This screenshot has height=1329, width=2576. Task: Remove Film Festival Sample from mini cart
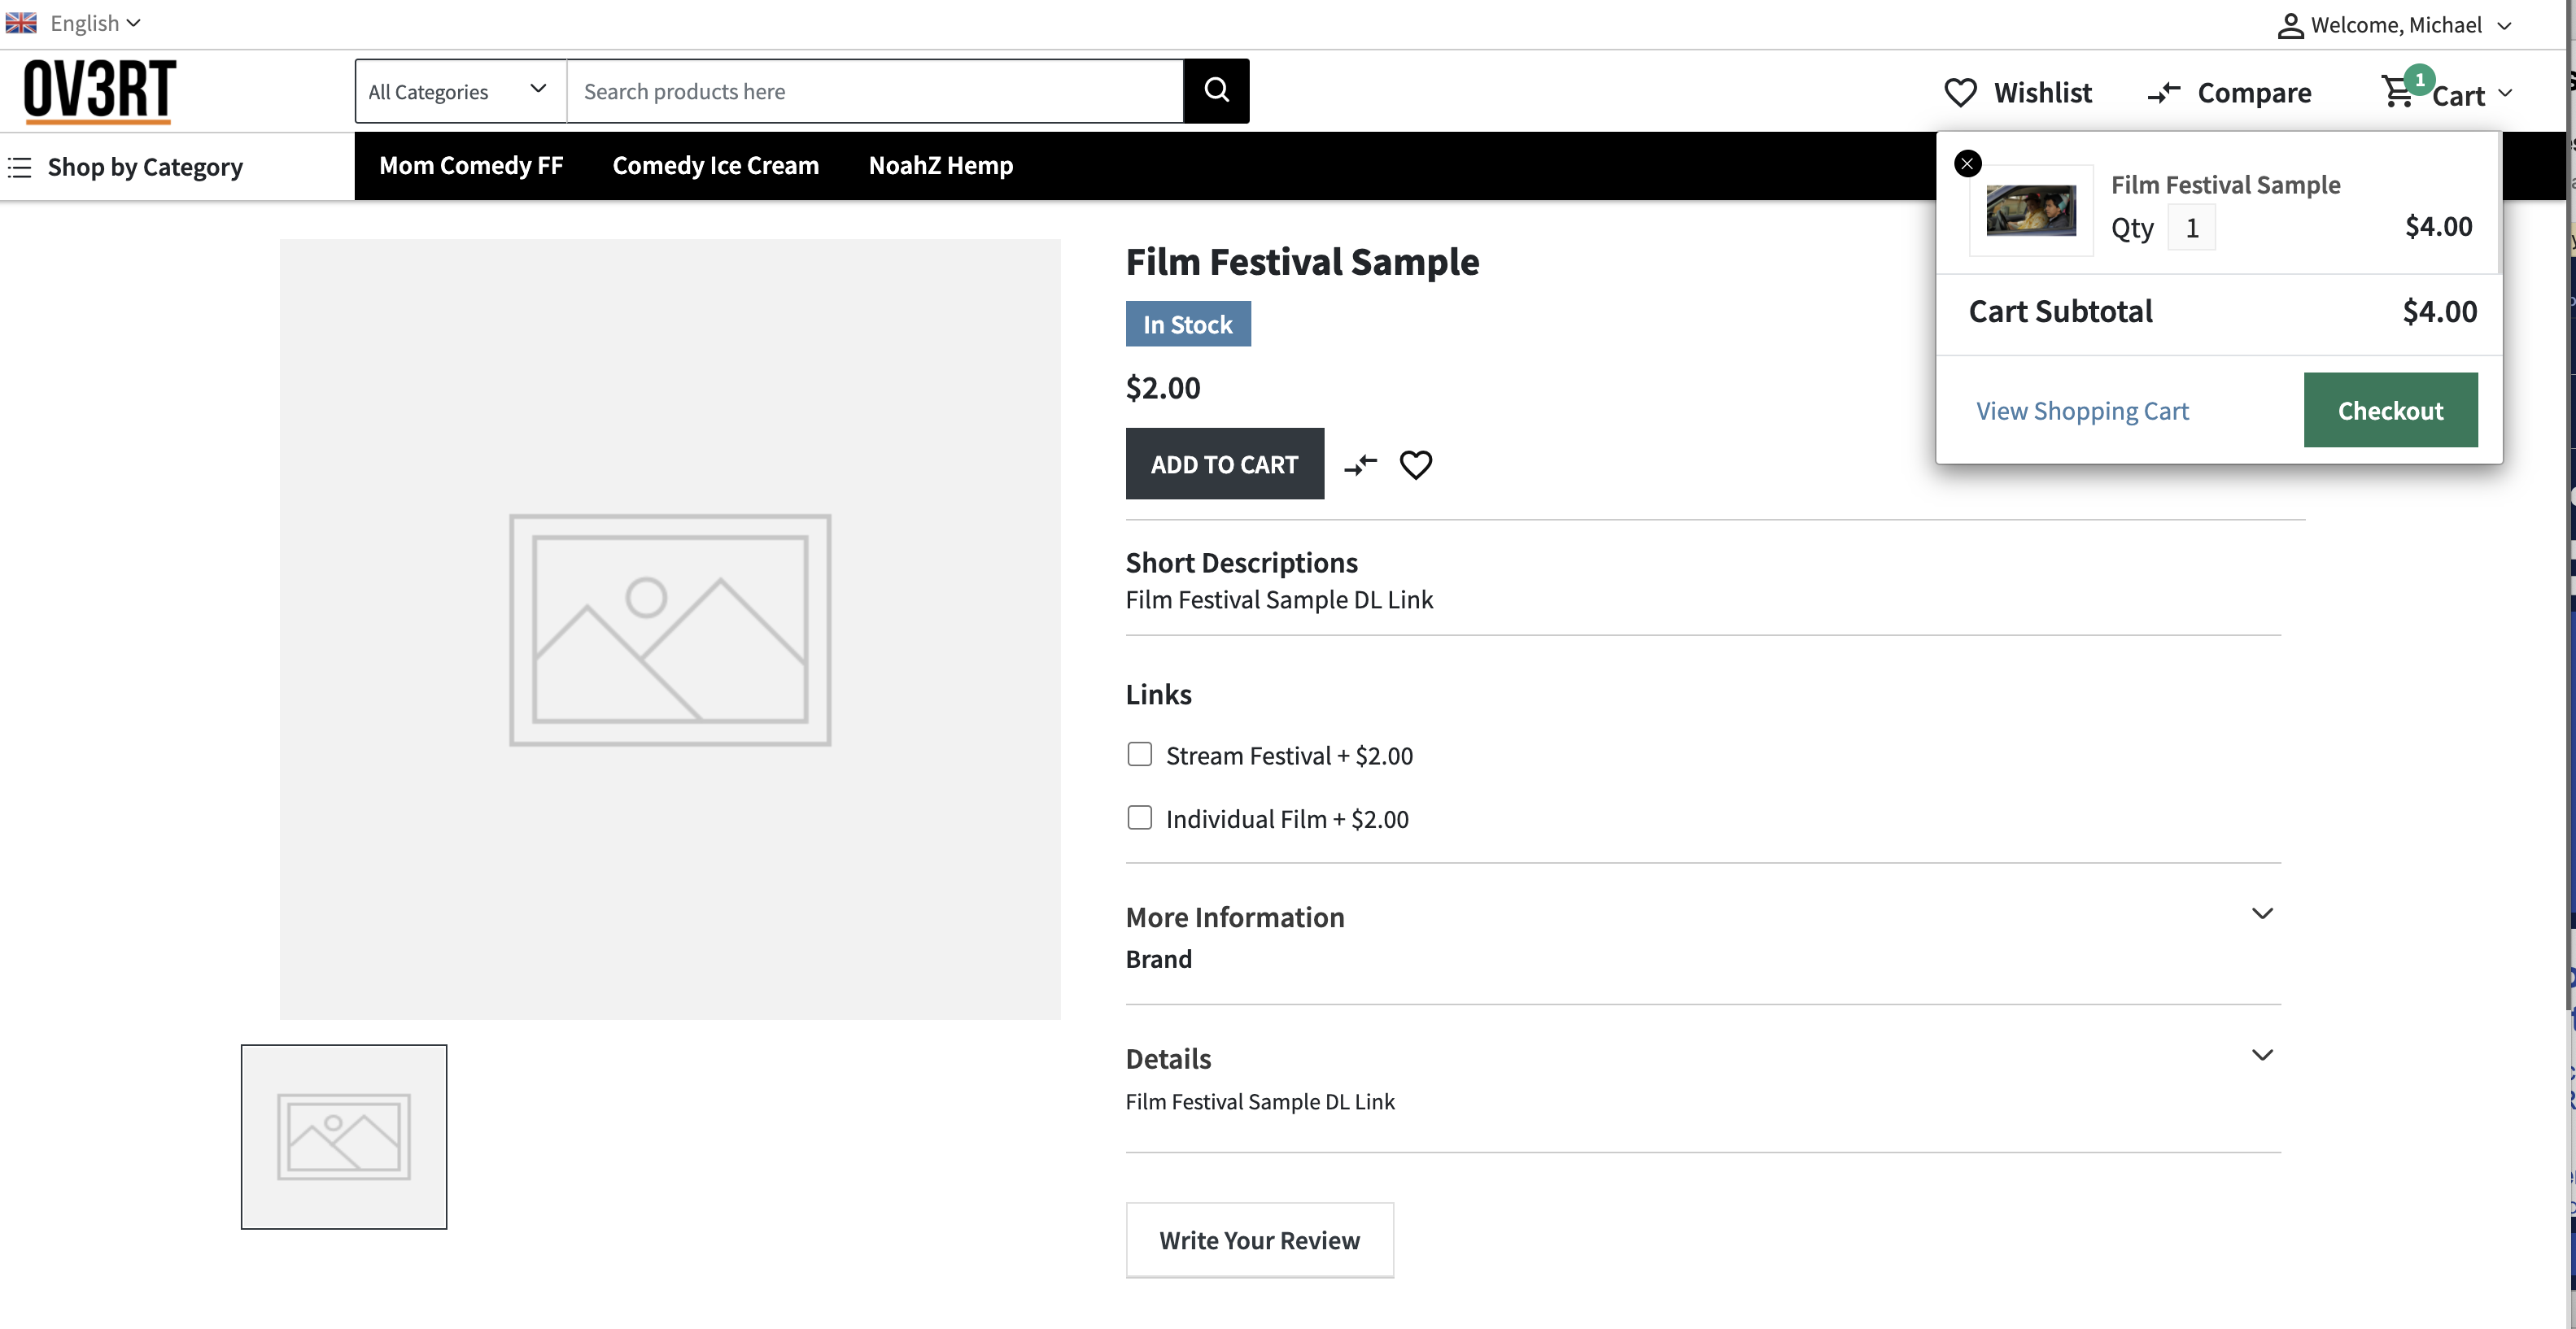pos(1967,163)
